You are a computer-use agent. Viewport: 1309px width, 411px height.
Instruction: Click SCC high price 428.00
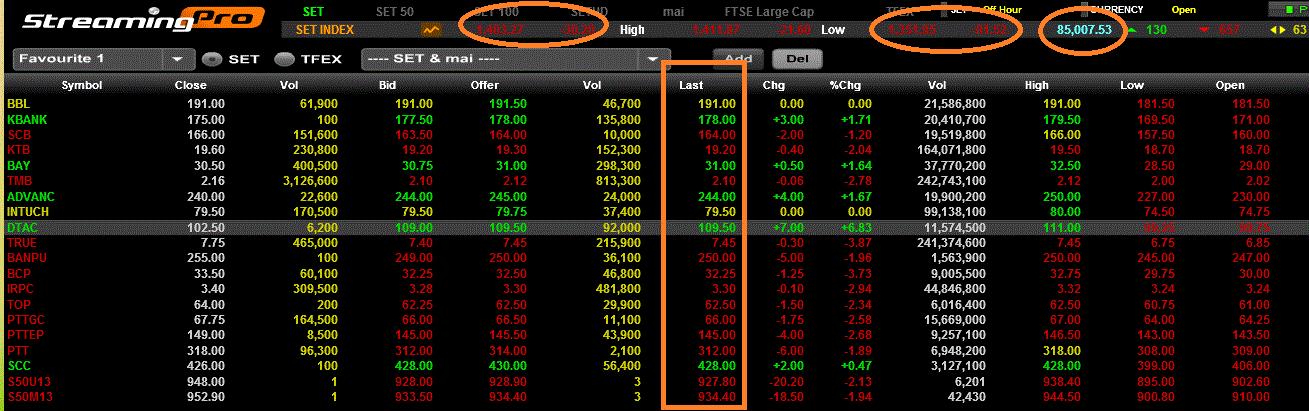[x=1062, y=366]
